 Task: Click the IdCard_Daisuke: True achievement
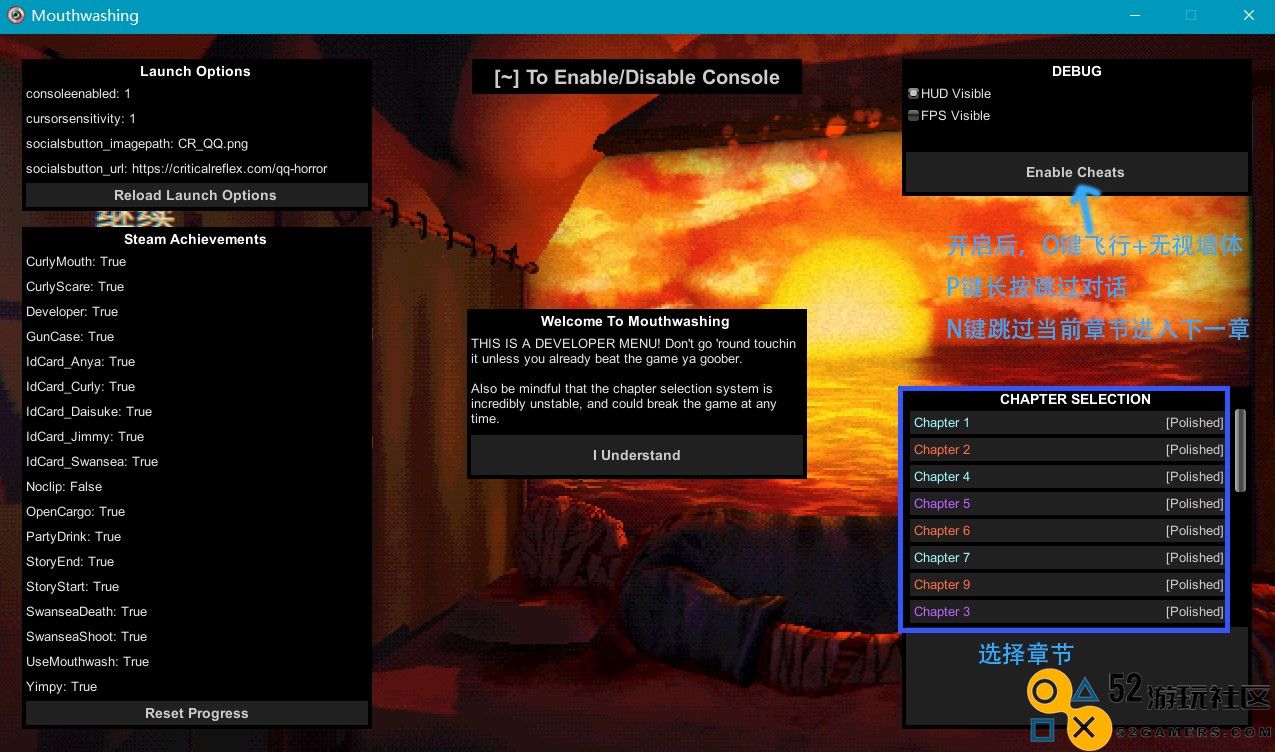pos(89,411)
